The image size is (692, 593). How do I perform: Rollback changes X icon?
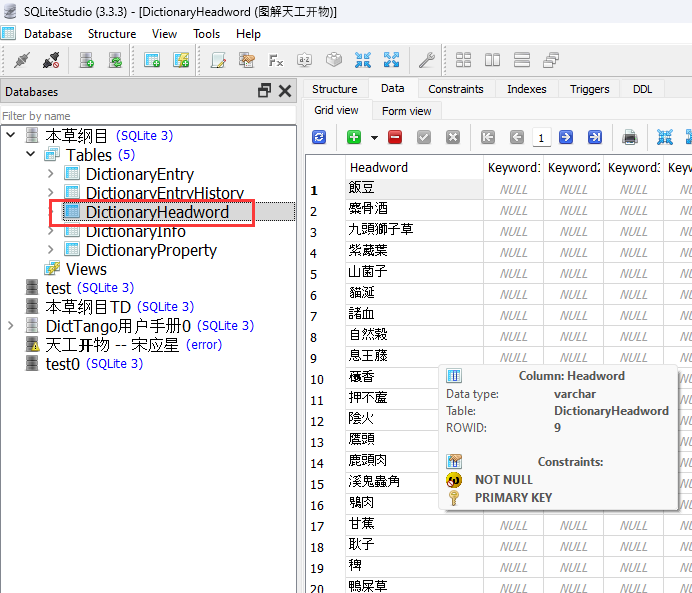point(453,137)
